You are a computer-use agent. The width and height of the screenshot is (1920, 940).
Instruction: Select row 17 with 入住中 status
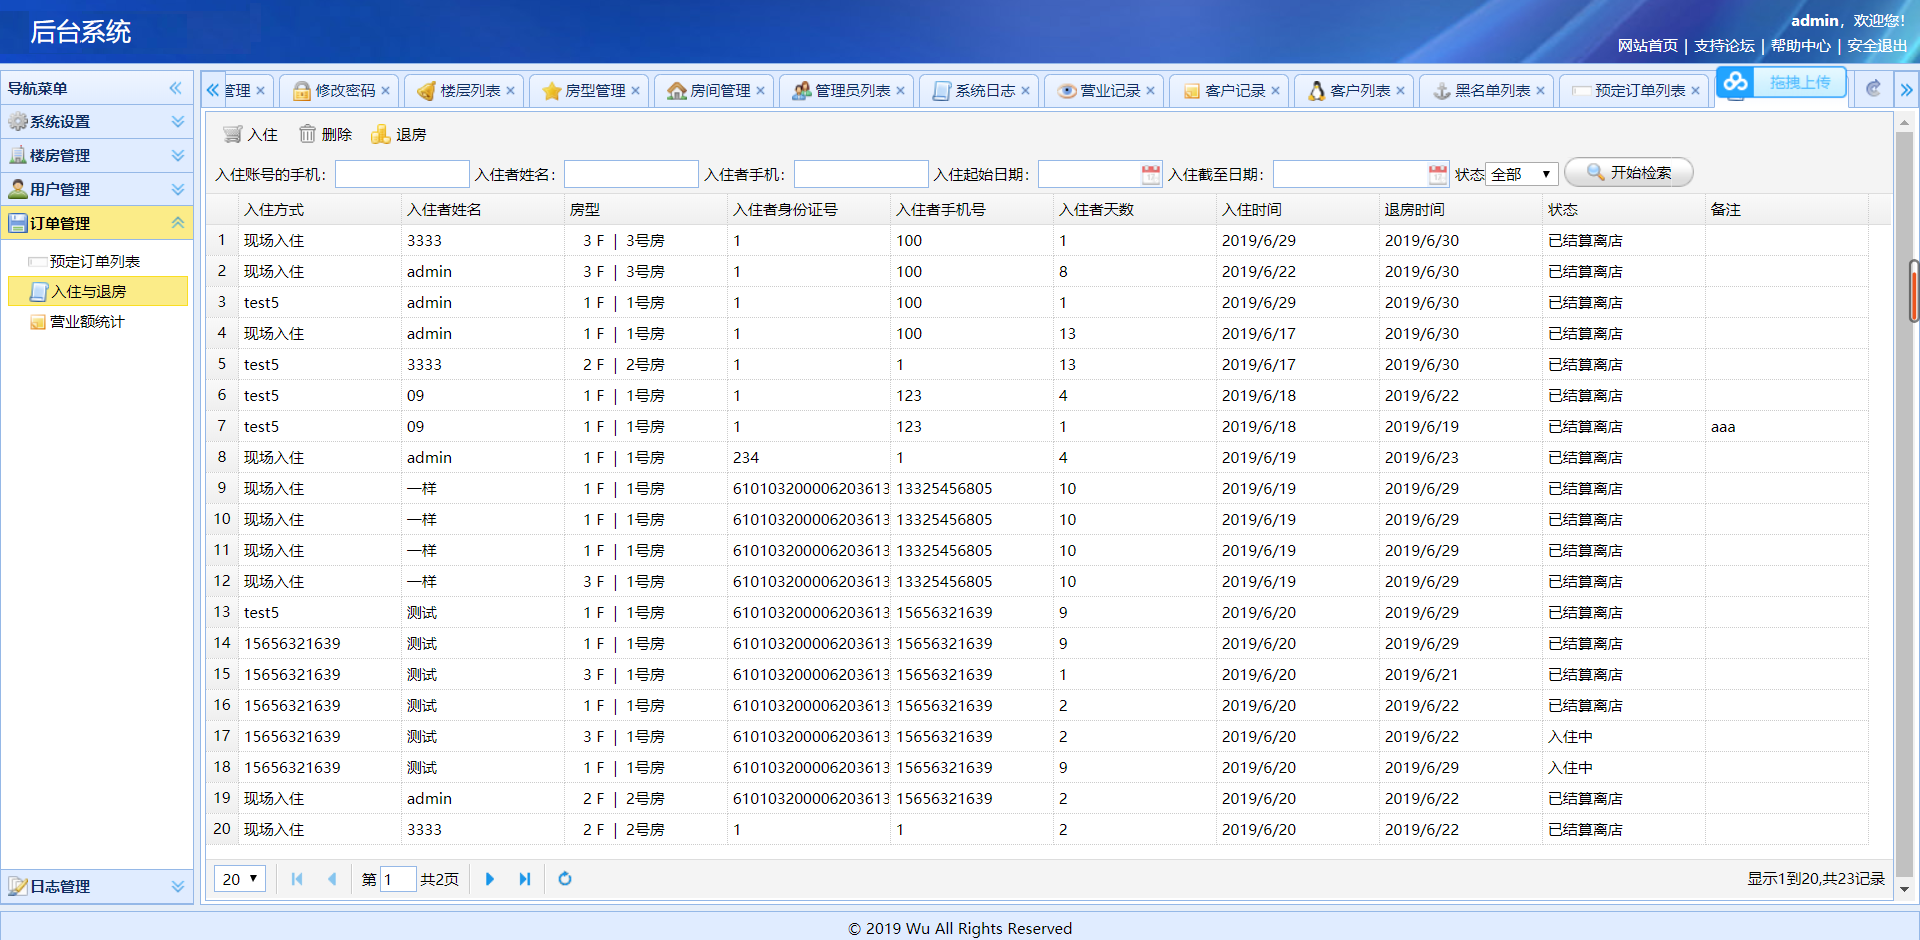click(x=1037, y=737)
